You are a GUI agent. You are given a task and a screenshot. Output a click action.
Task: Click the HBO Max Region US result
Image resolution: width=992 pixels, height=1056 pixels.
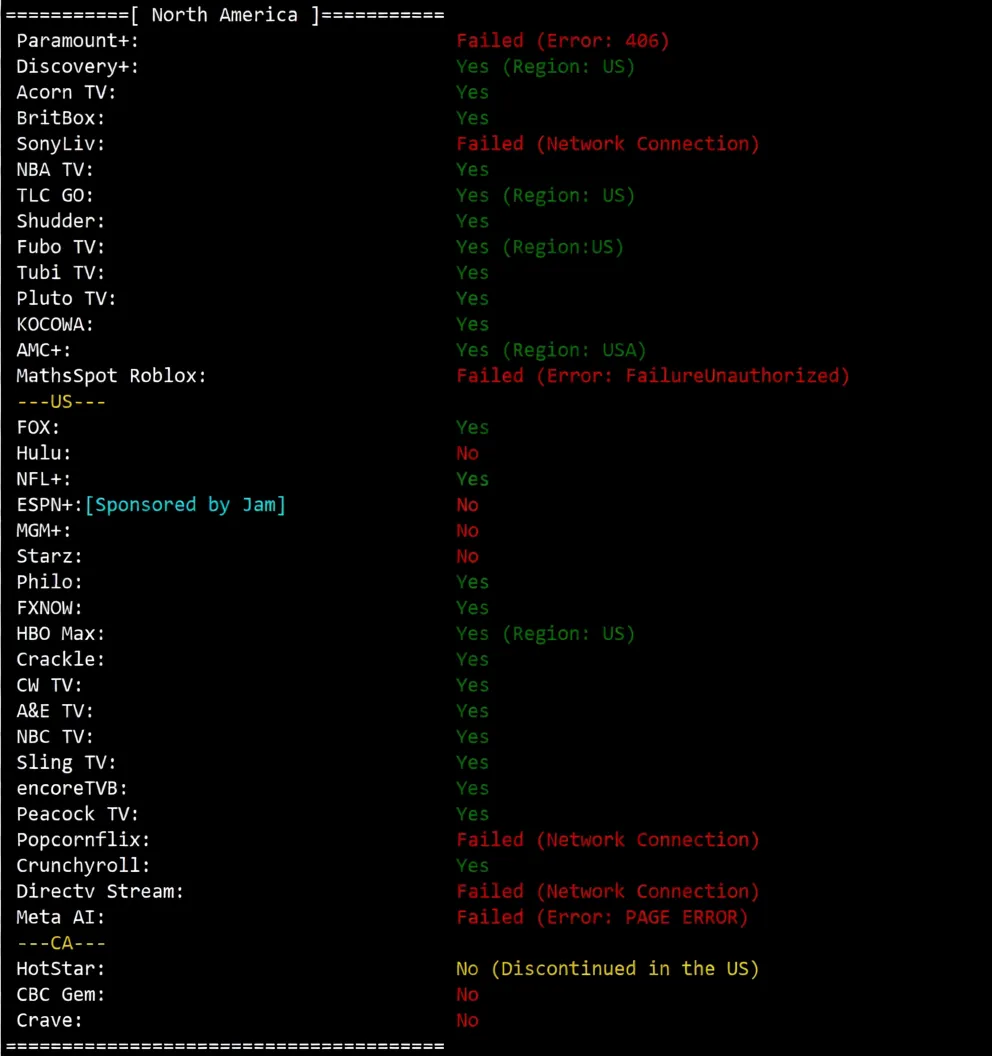click(545, 634)
